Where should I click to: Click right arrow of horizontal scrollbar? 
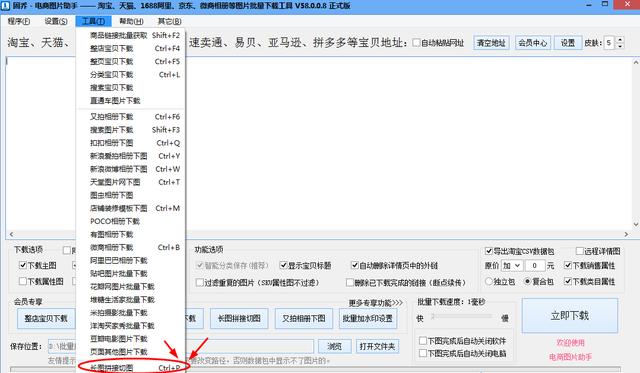[626, 234]
